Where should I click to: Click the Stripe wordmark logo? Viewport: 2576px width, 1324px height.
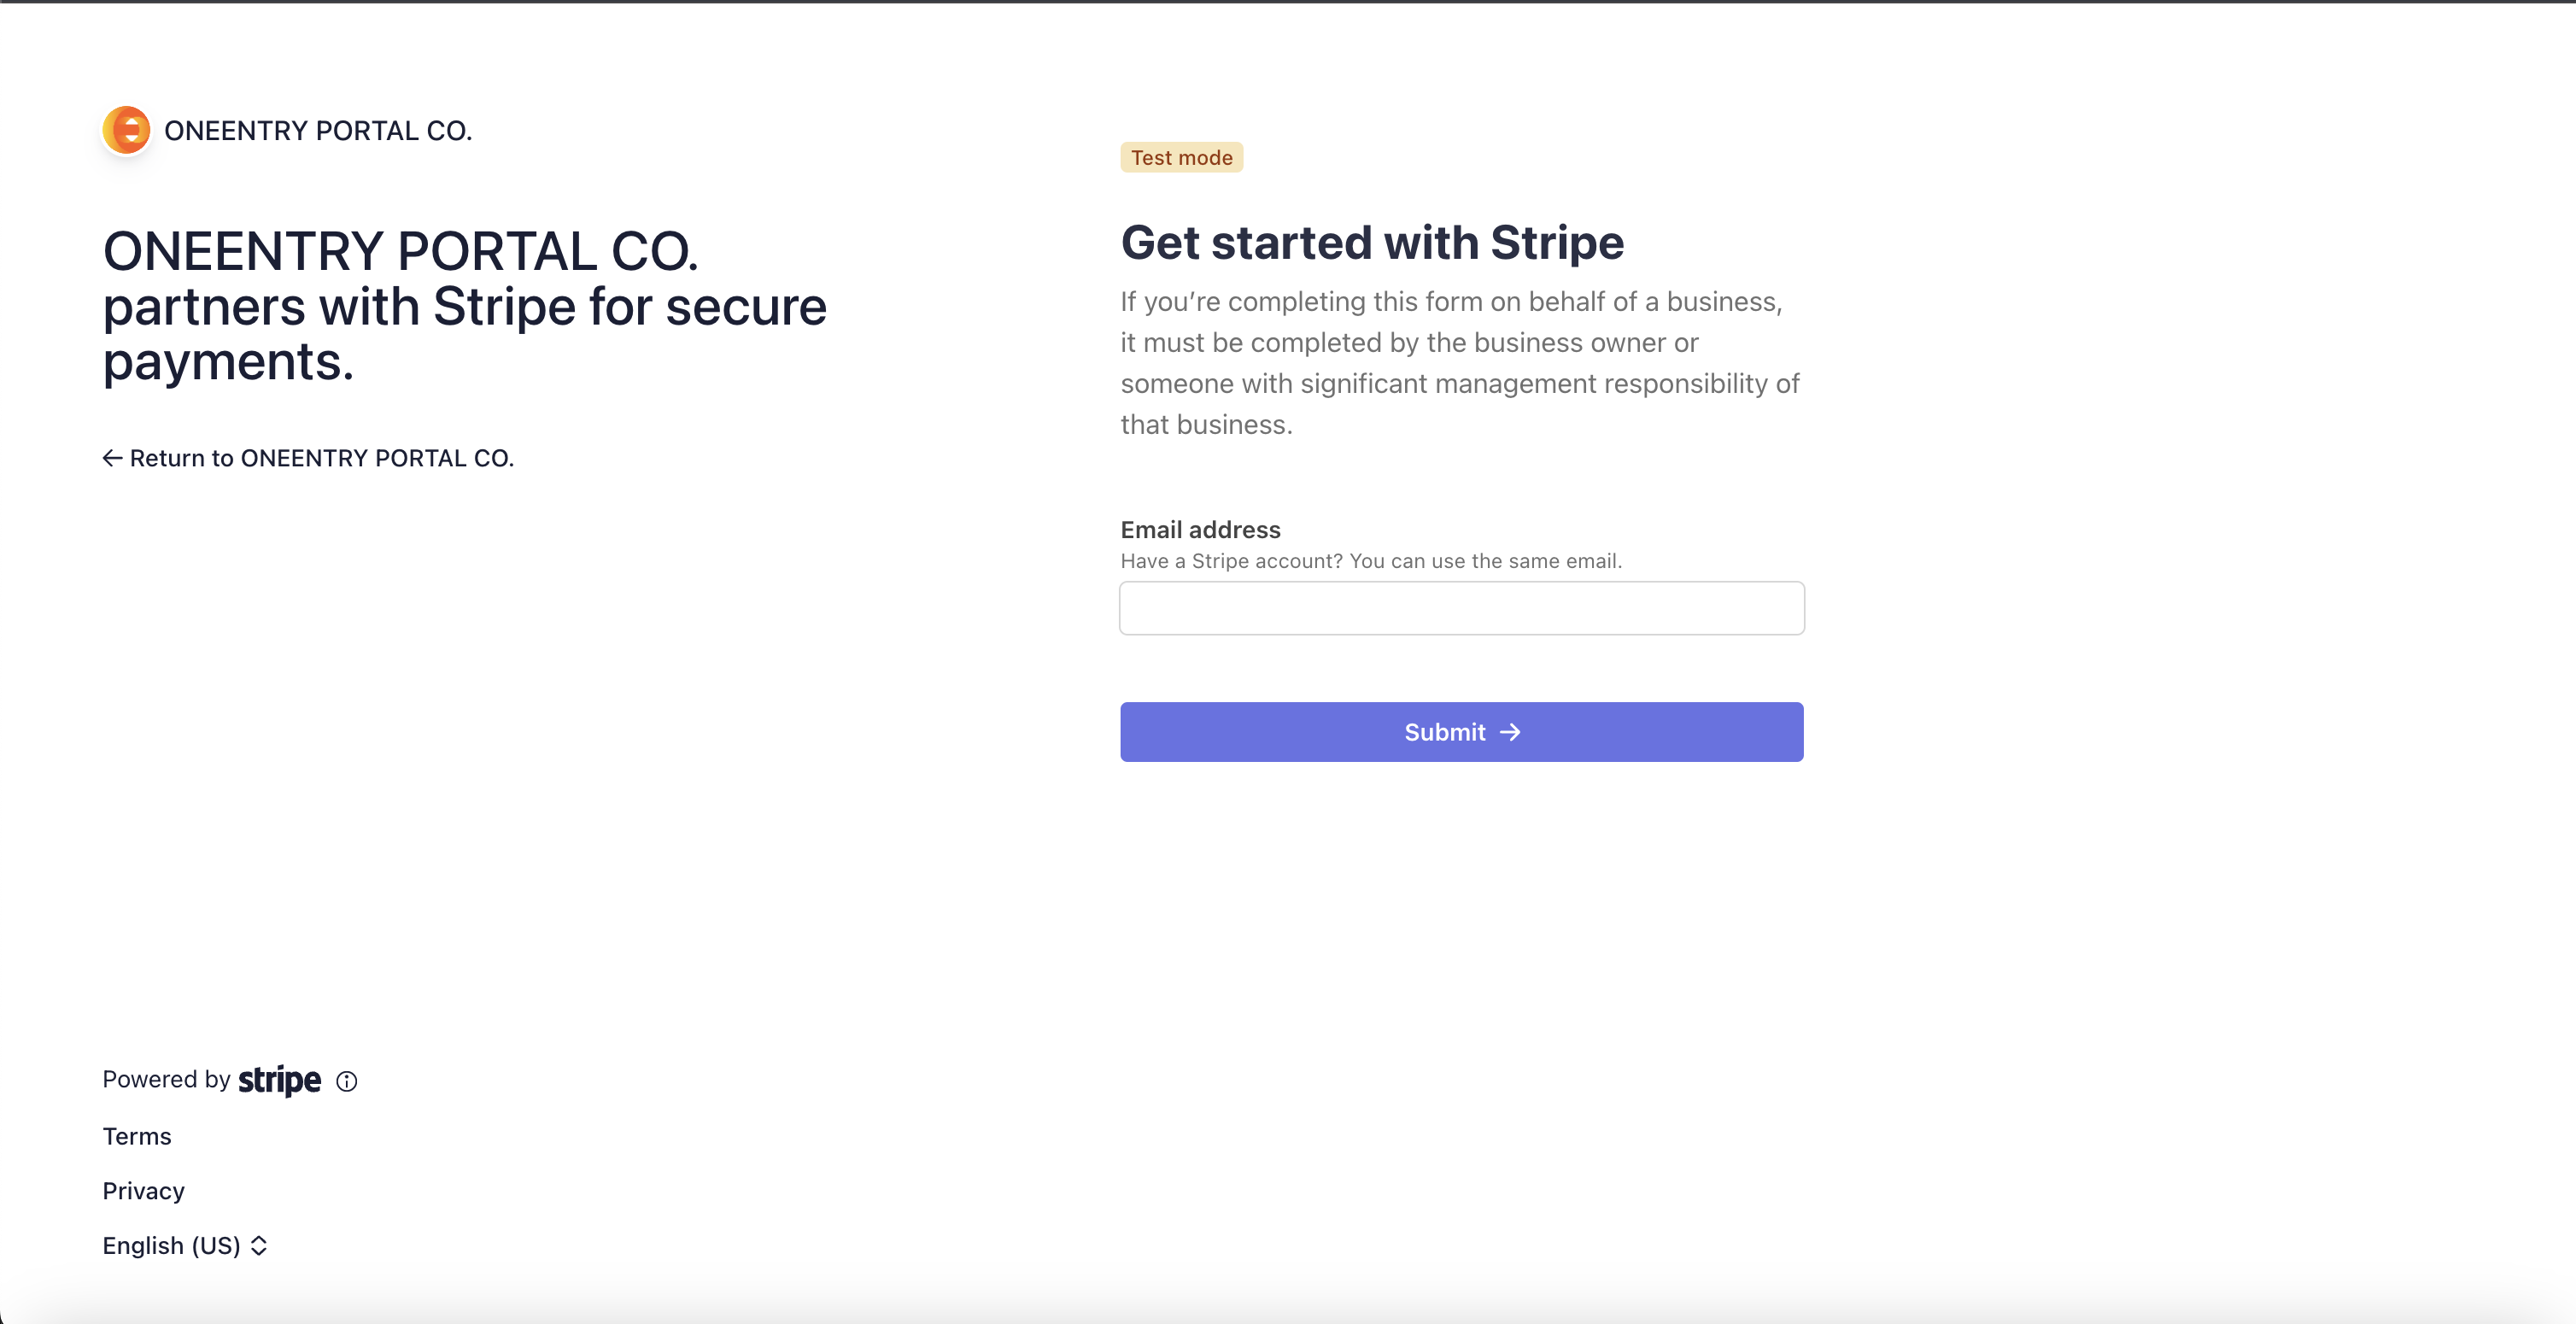click(x=279, y=1080)
